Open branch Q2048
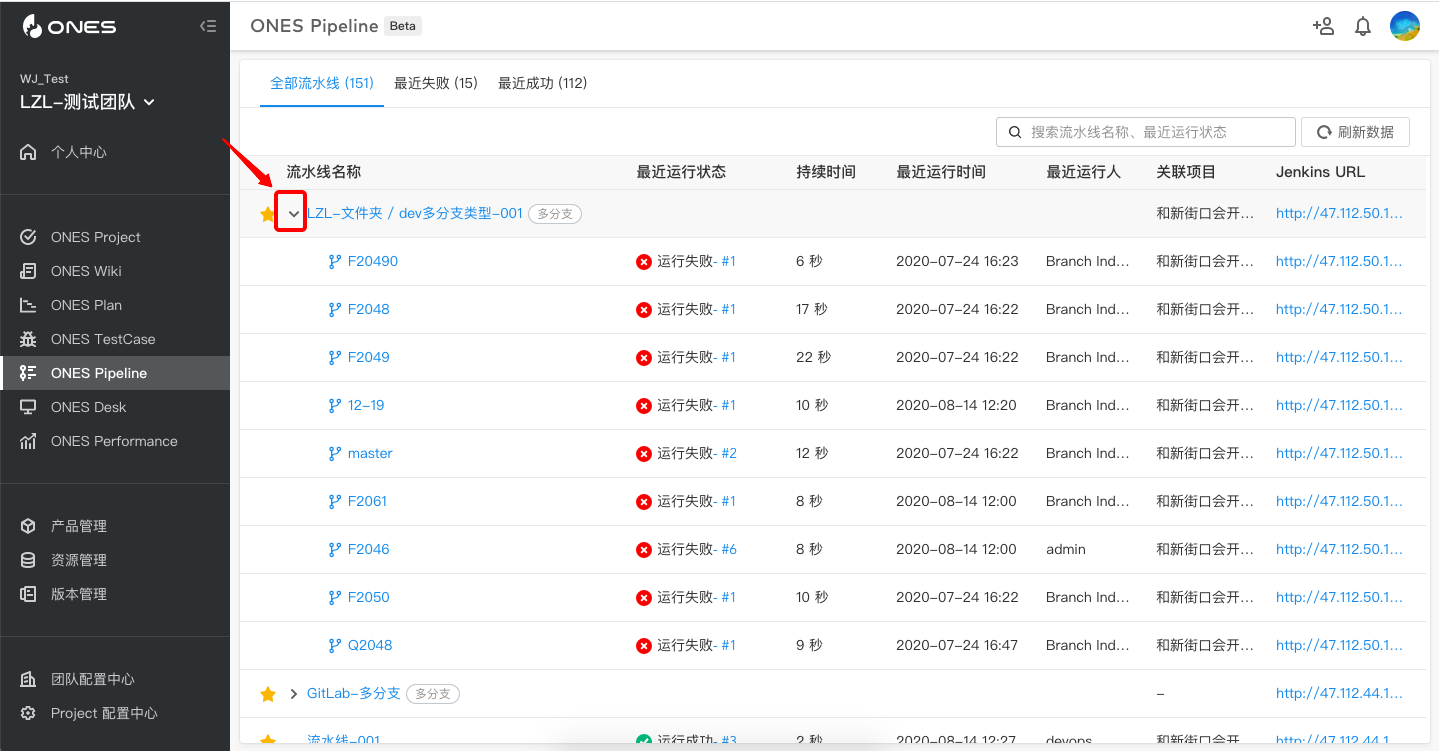Screen dimensions: 1439x751 click(370, 645)
